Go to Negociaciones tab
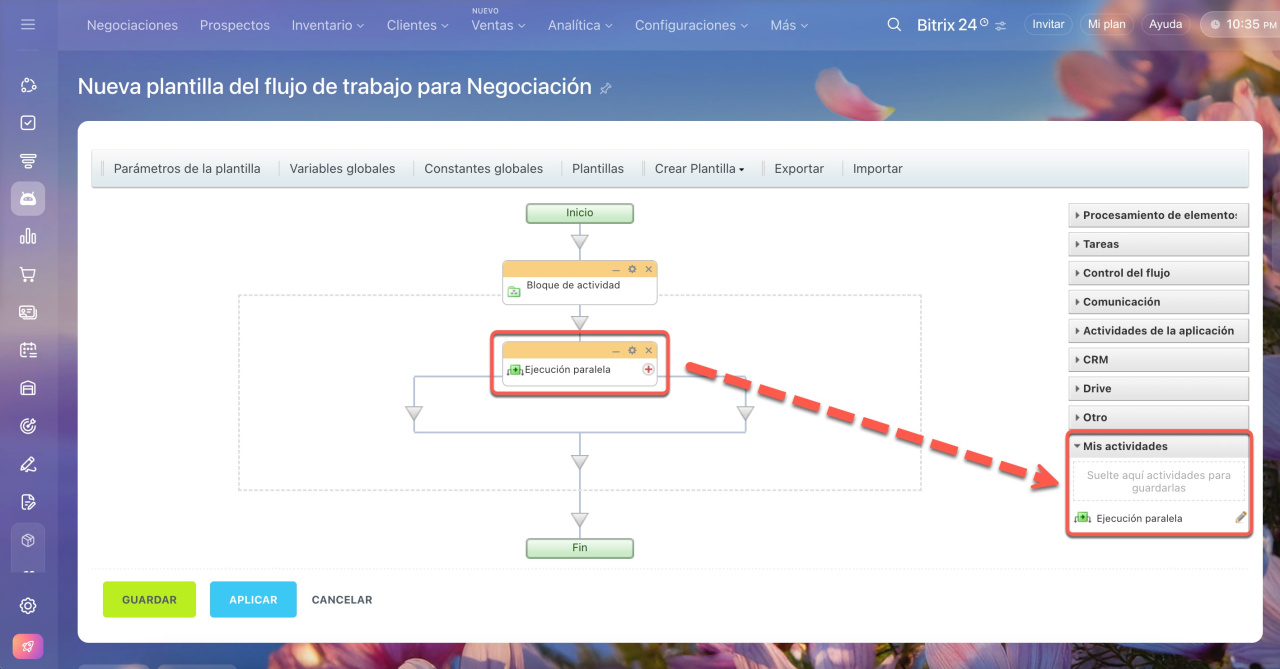This screenshot has width=1280, height=669. 132,25
